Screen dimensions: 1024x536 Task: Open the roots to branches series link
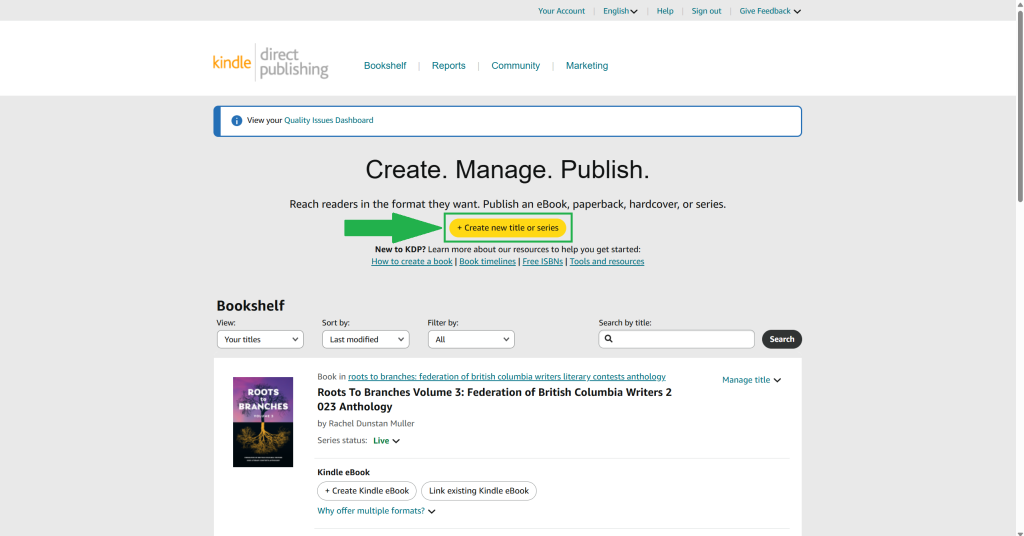(x=507, y=377)
